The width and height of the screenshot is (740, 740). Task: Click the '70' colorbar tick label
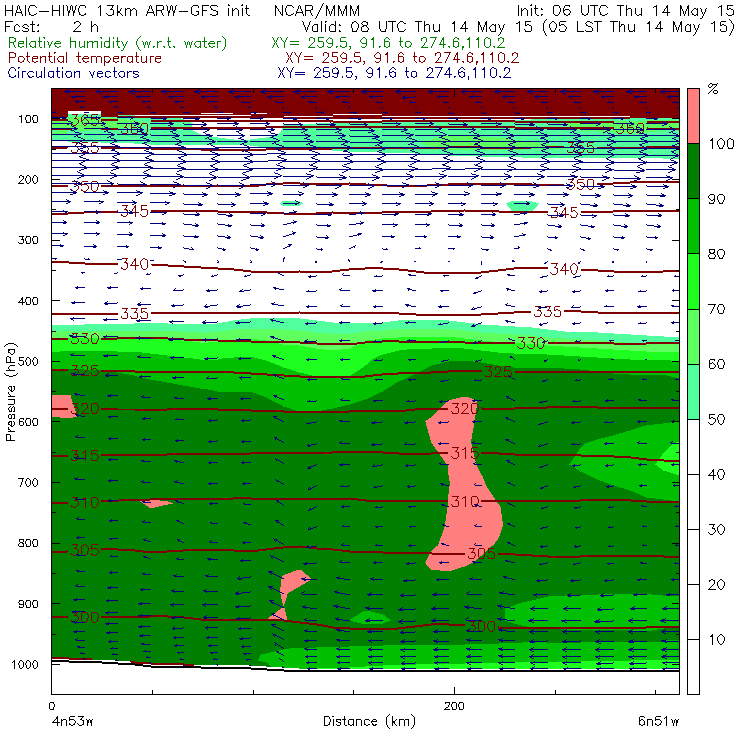tap(716, 309)
